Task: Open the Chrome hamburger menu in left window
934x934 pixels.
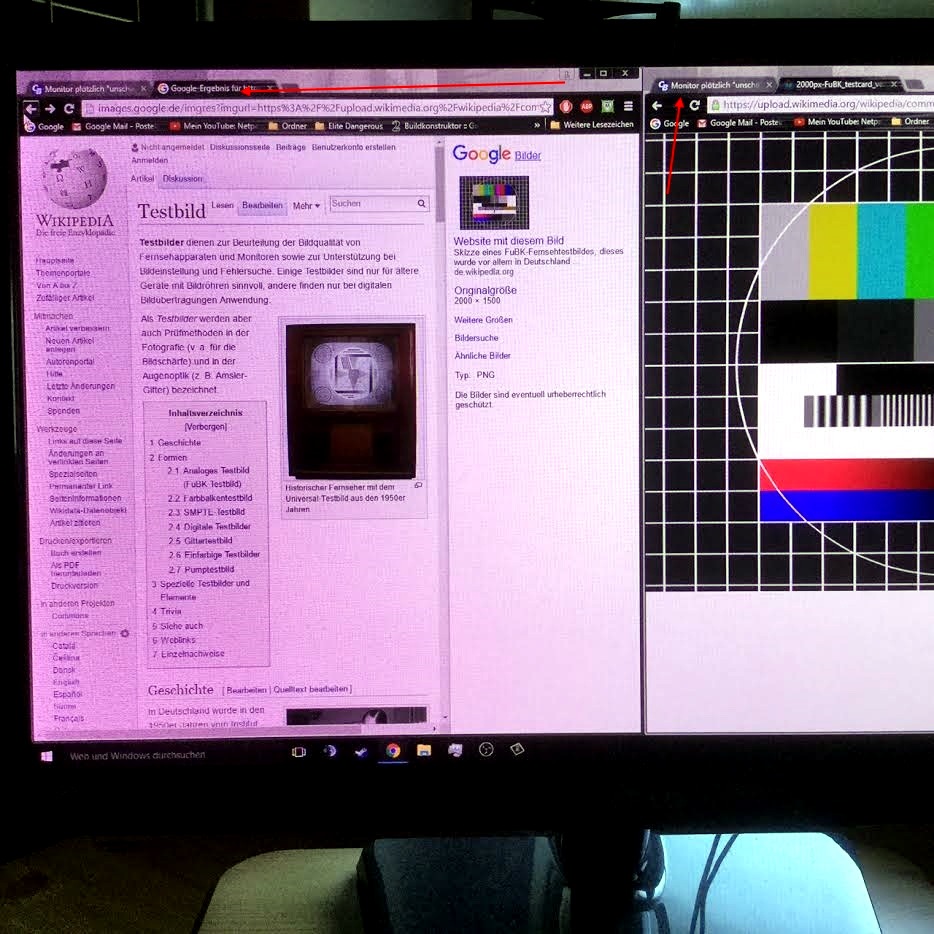Action: tap(628, 106)
